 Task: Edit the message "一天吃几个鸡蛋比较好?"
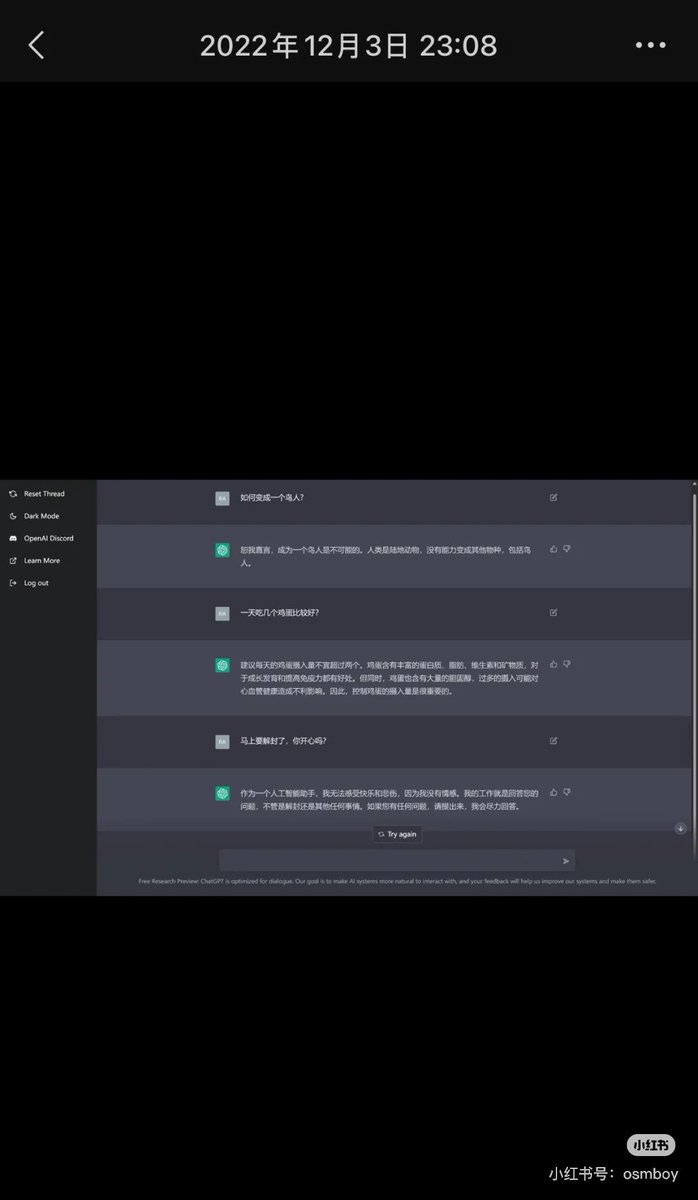554,612
